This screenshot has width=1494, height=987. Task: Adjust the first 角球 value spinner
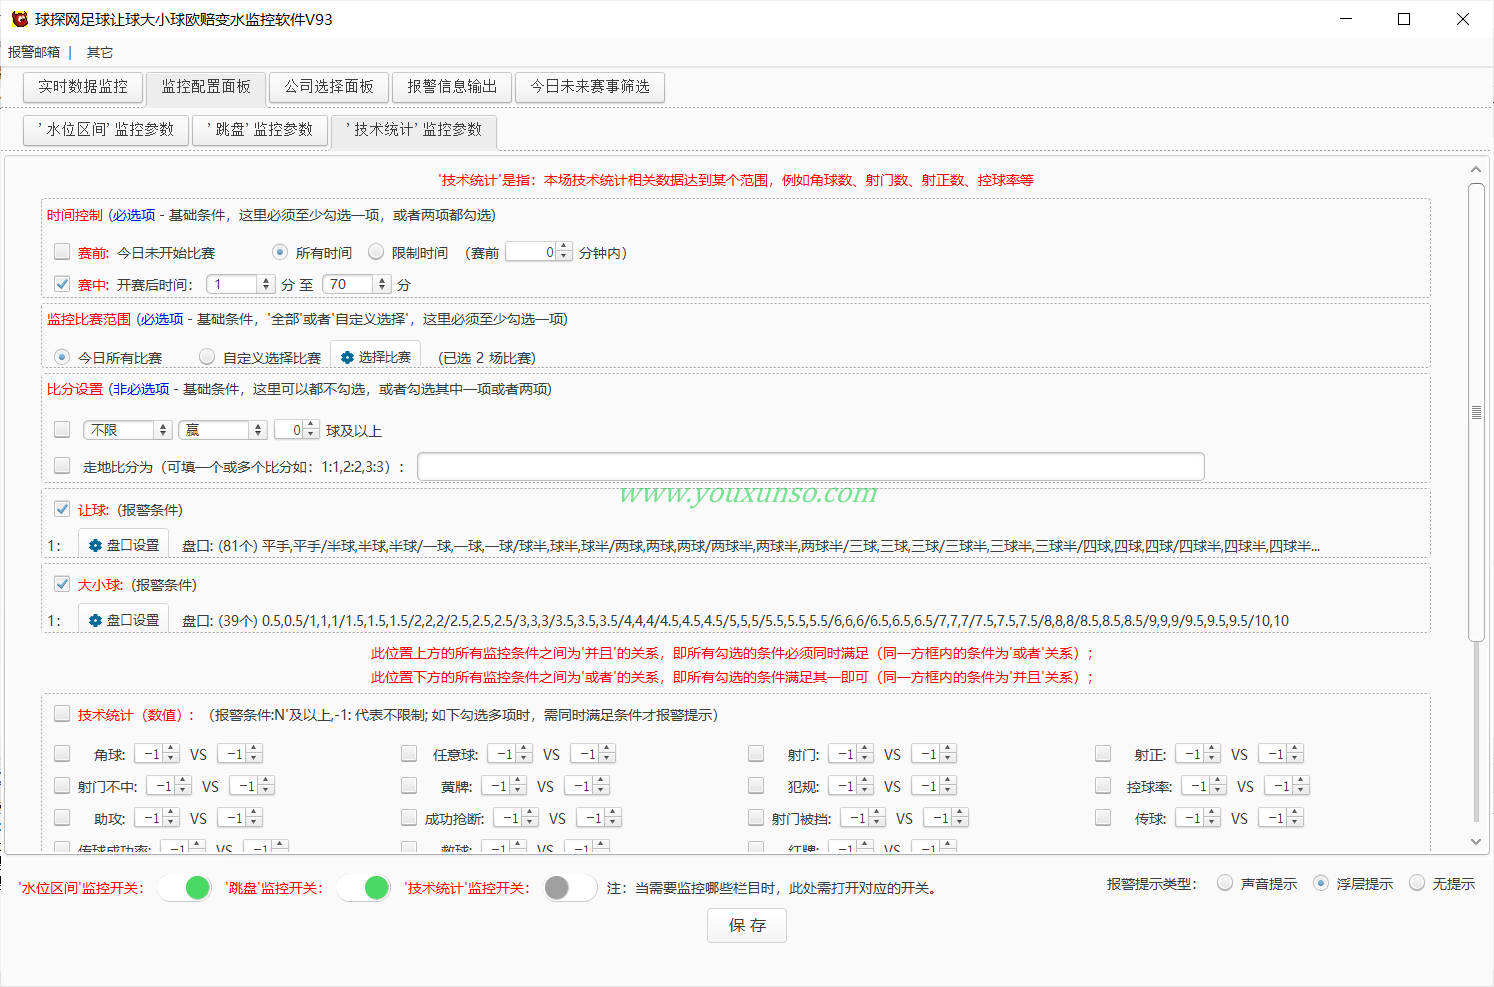click(x=157, y=754)
